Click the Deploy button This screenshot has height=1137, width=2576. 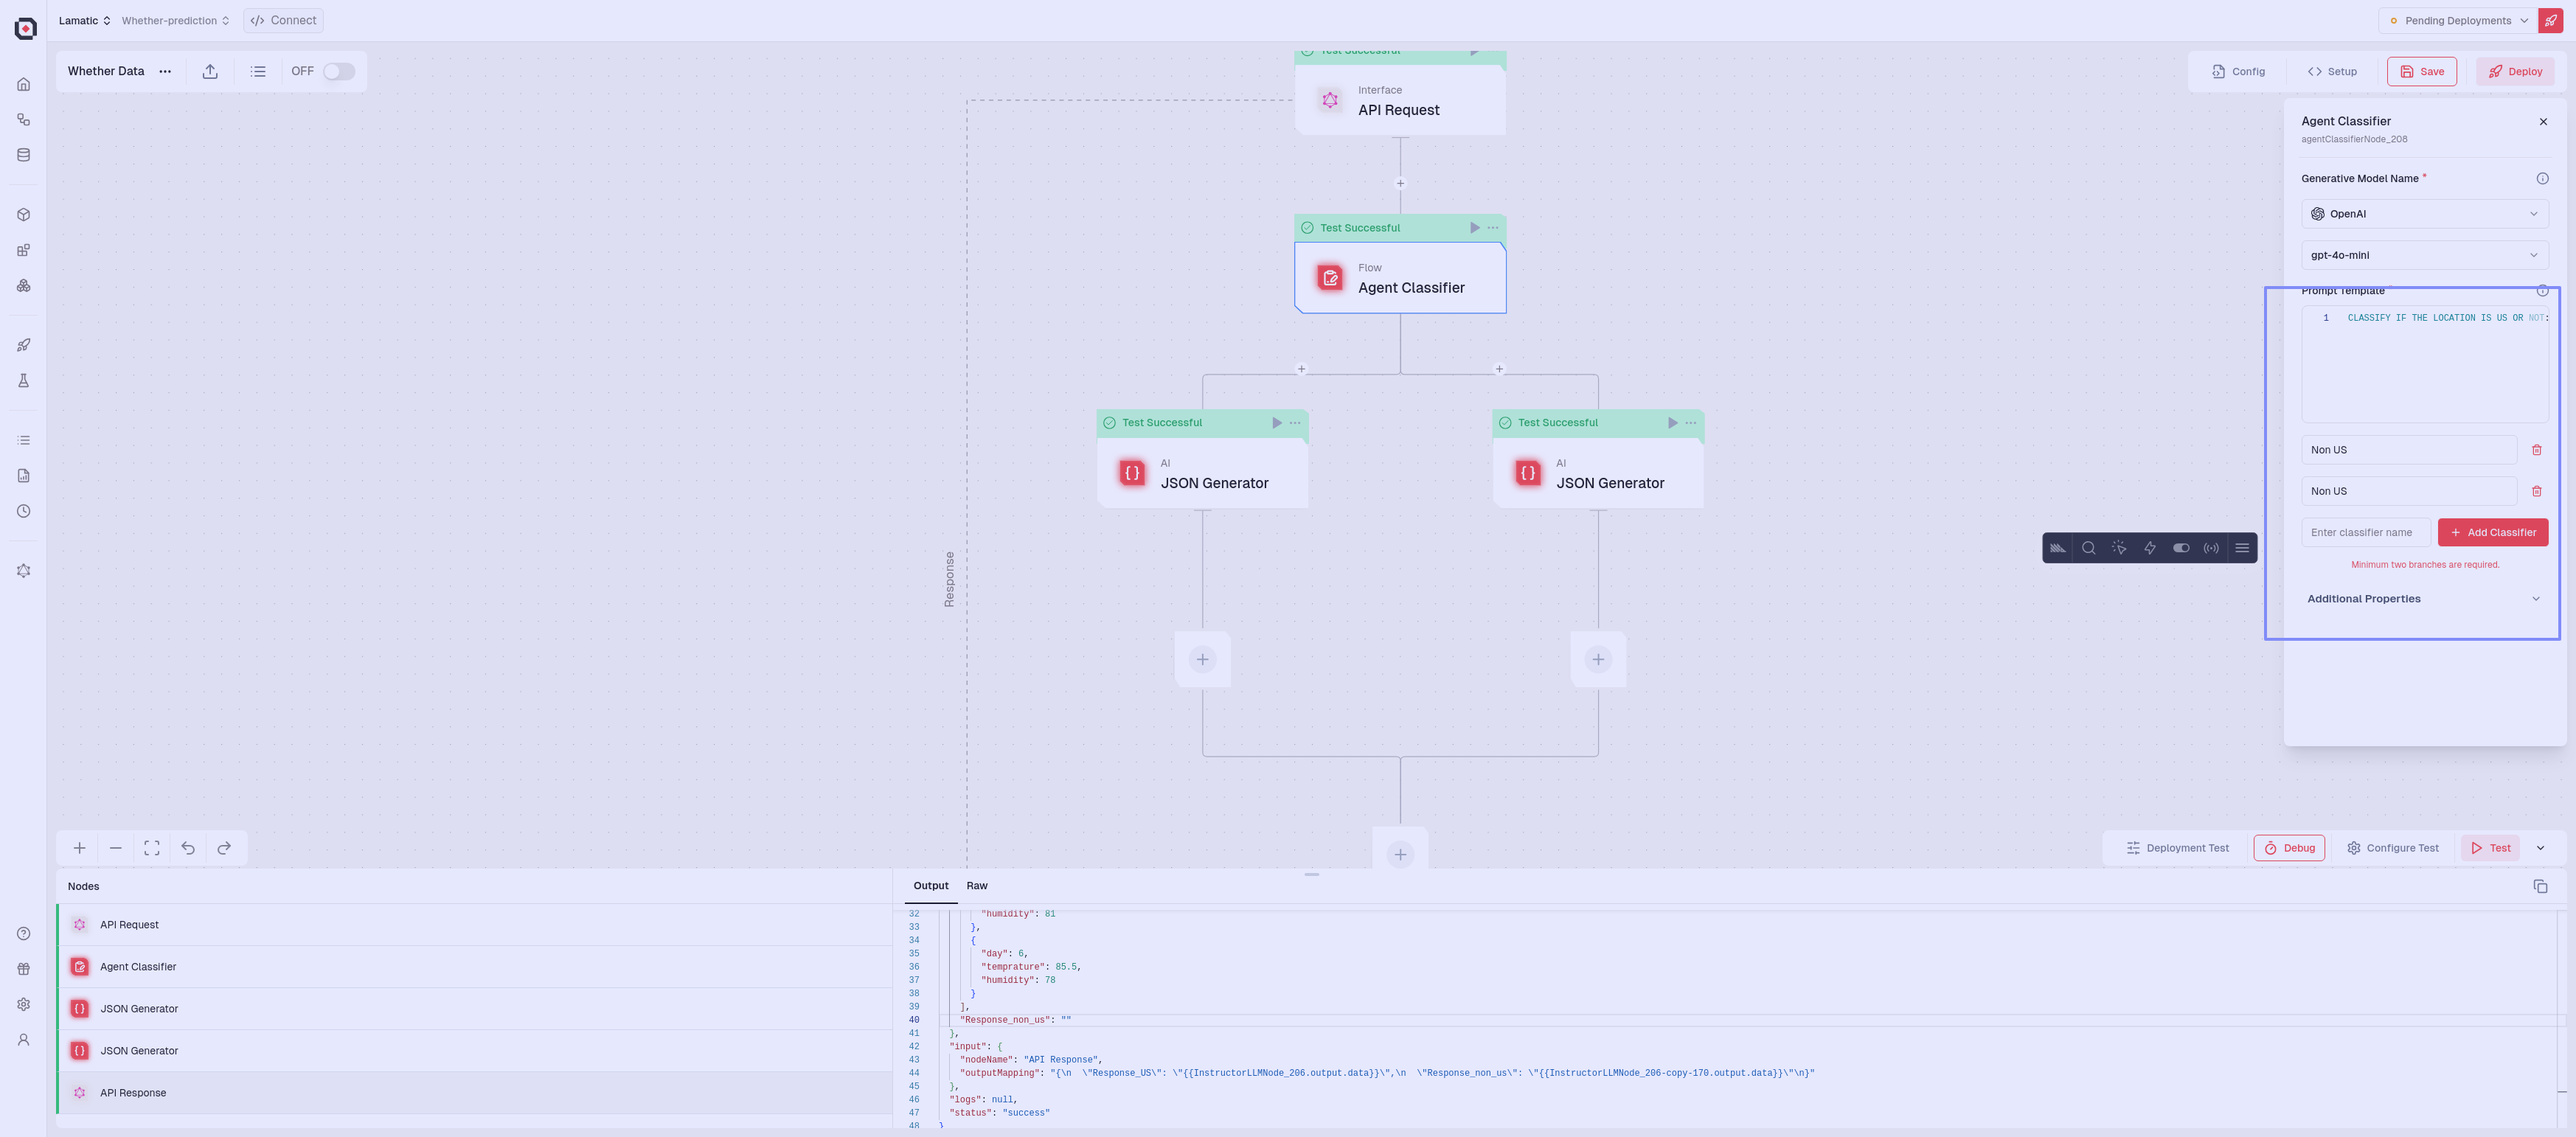2515,71
